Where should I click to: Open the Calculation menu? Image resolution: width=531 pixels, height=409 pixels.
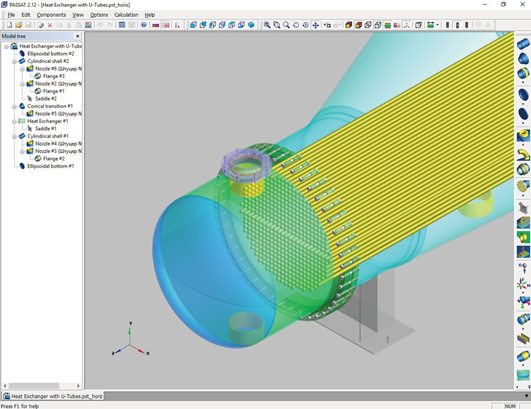pyautogui.click(x=126, y=15)
